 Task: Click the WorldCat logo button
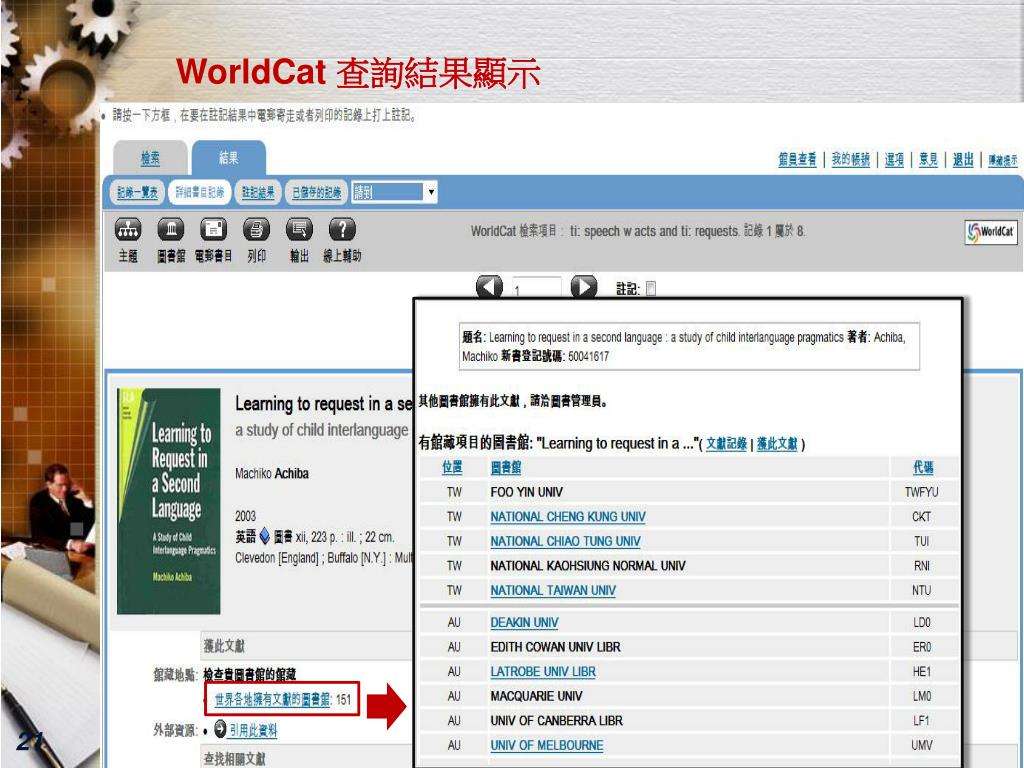tap(991, 232)
